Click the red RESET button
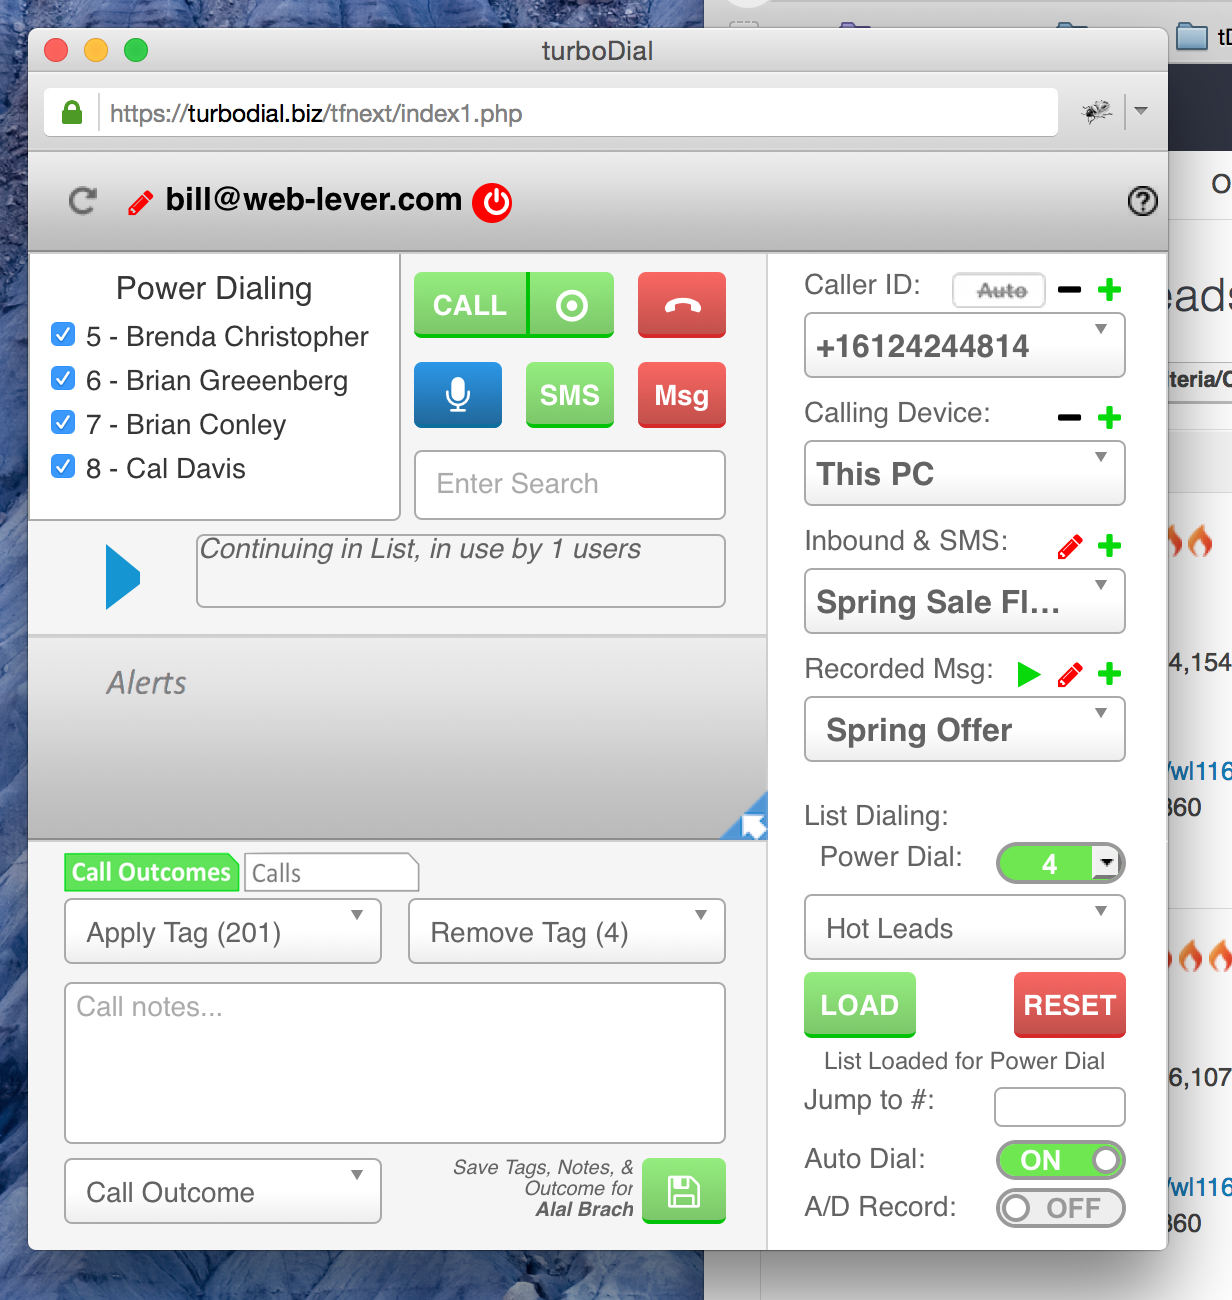Image resolution: width=1232 pixels, height=1300 pixels. pos(1070,1005)
